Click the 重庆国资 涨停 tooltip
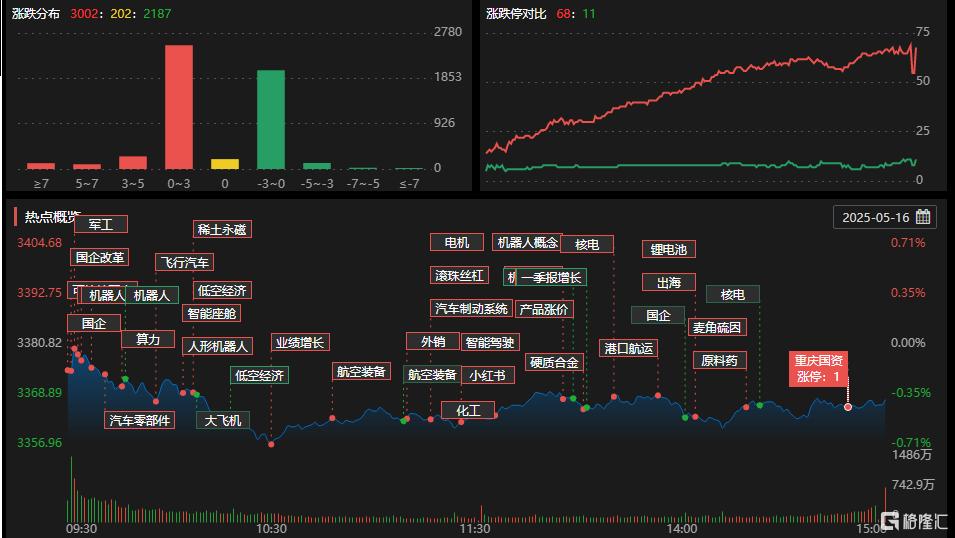The width and height of the screenshot is (955, 538). 819,369
